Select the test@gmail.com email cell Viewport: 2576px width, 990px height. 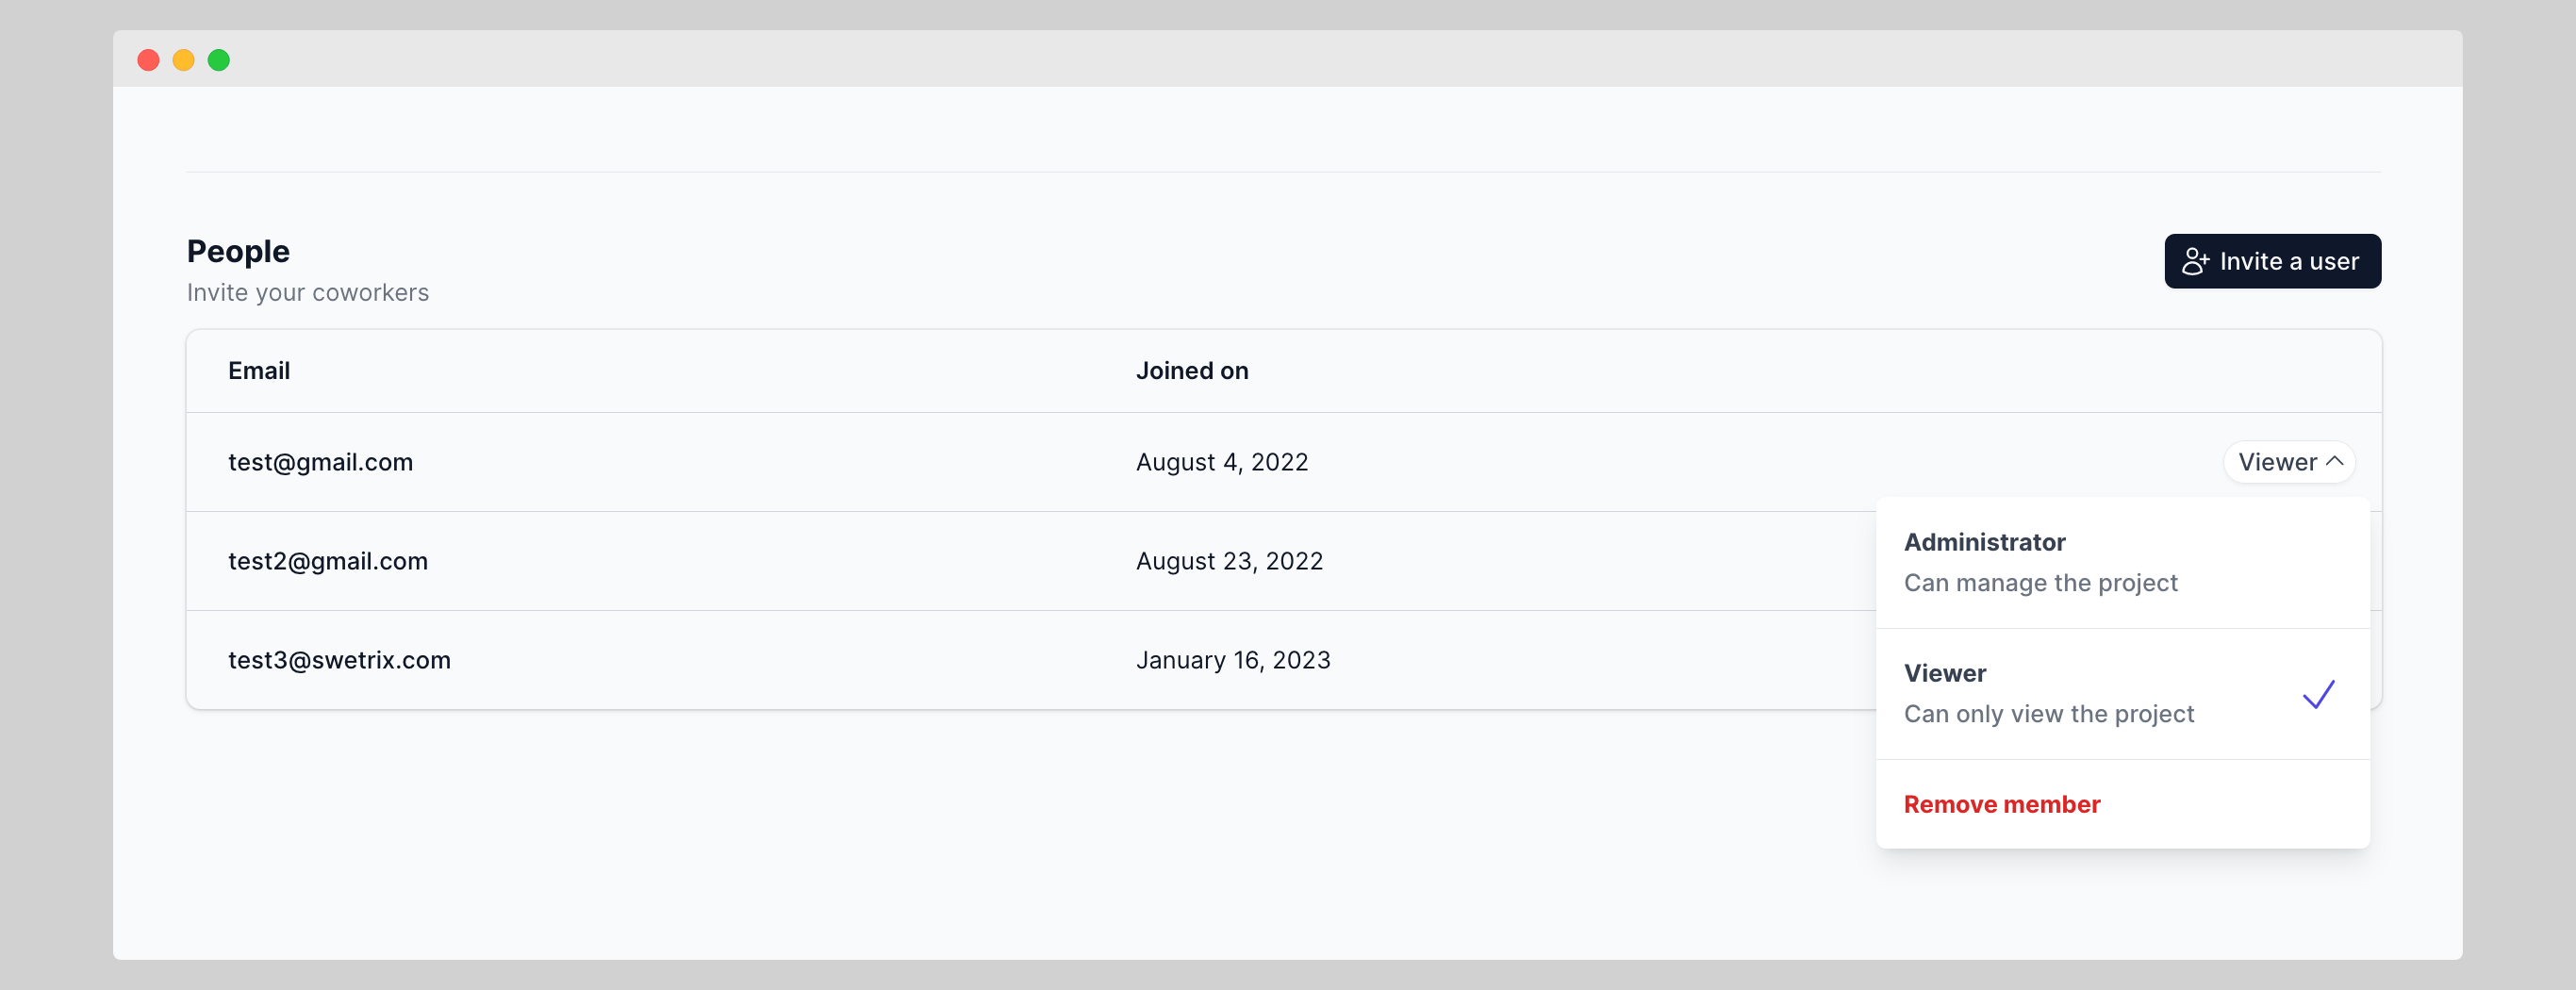320,462
